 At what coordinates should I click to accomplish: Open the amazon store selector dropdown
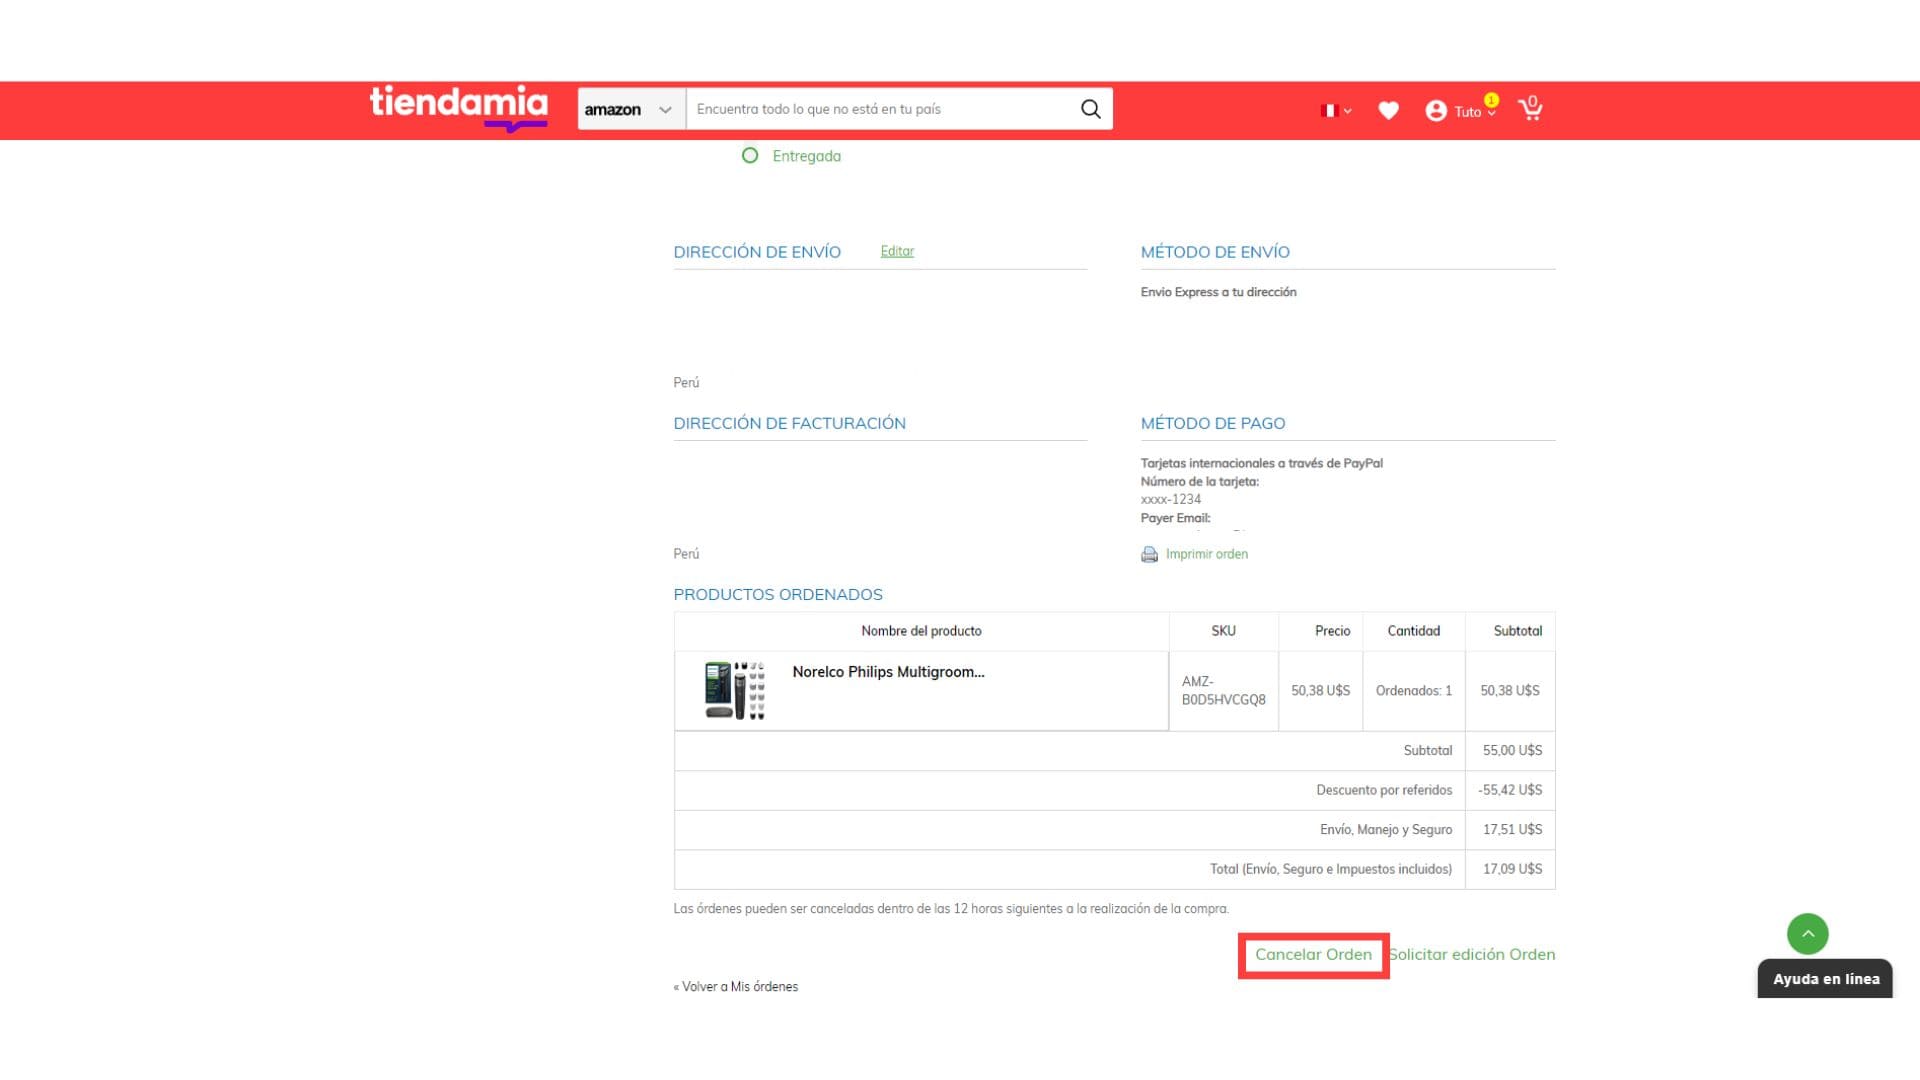click(631, 109)
